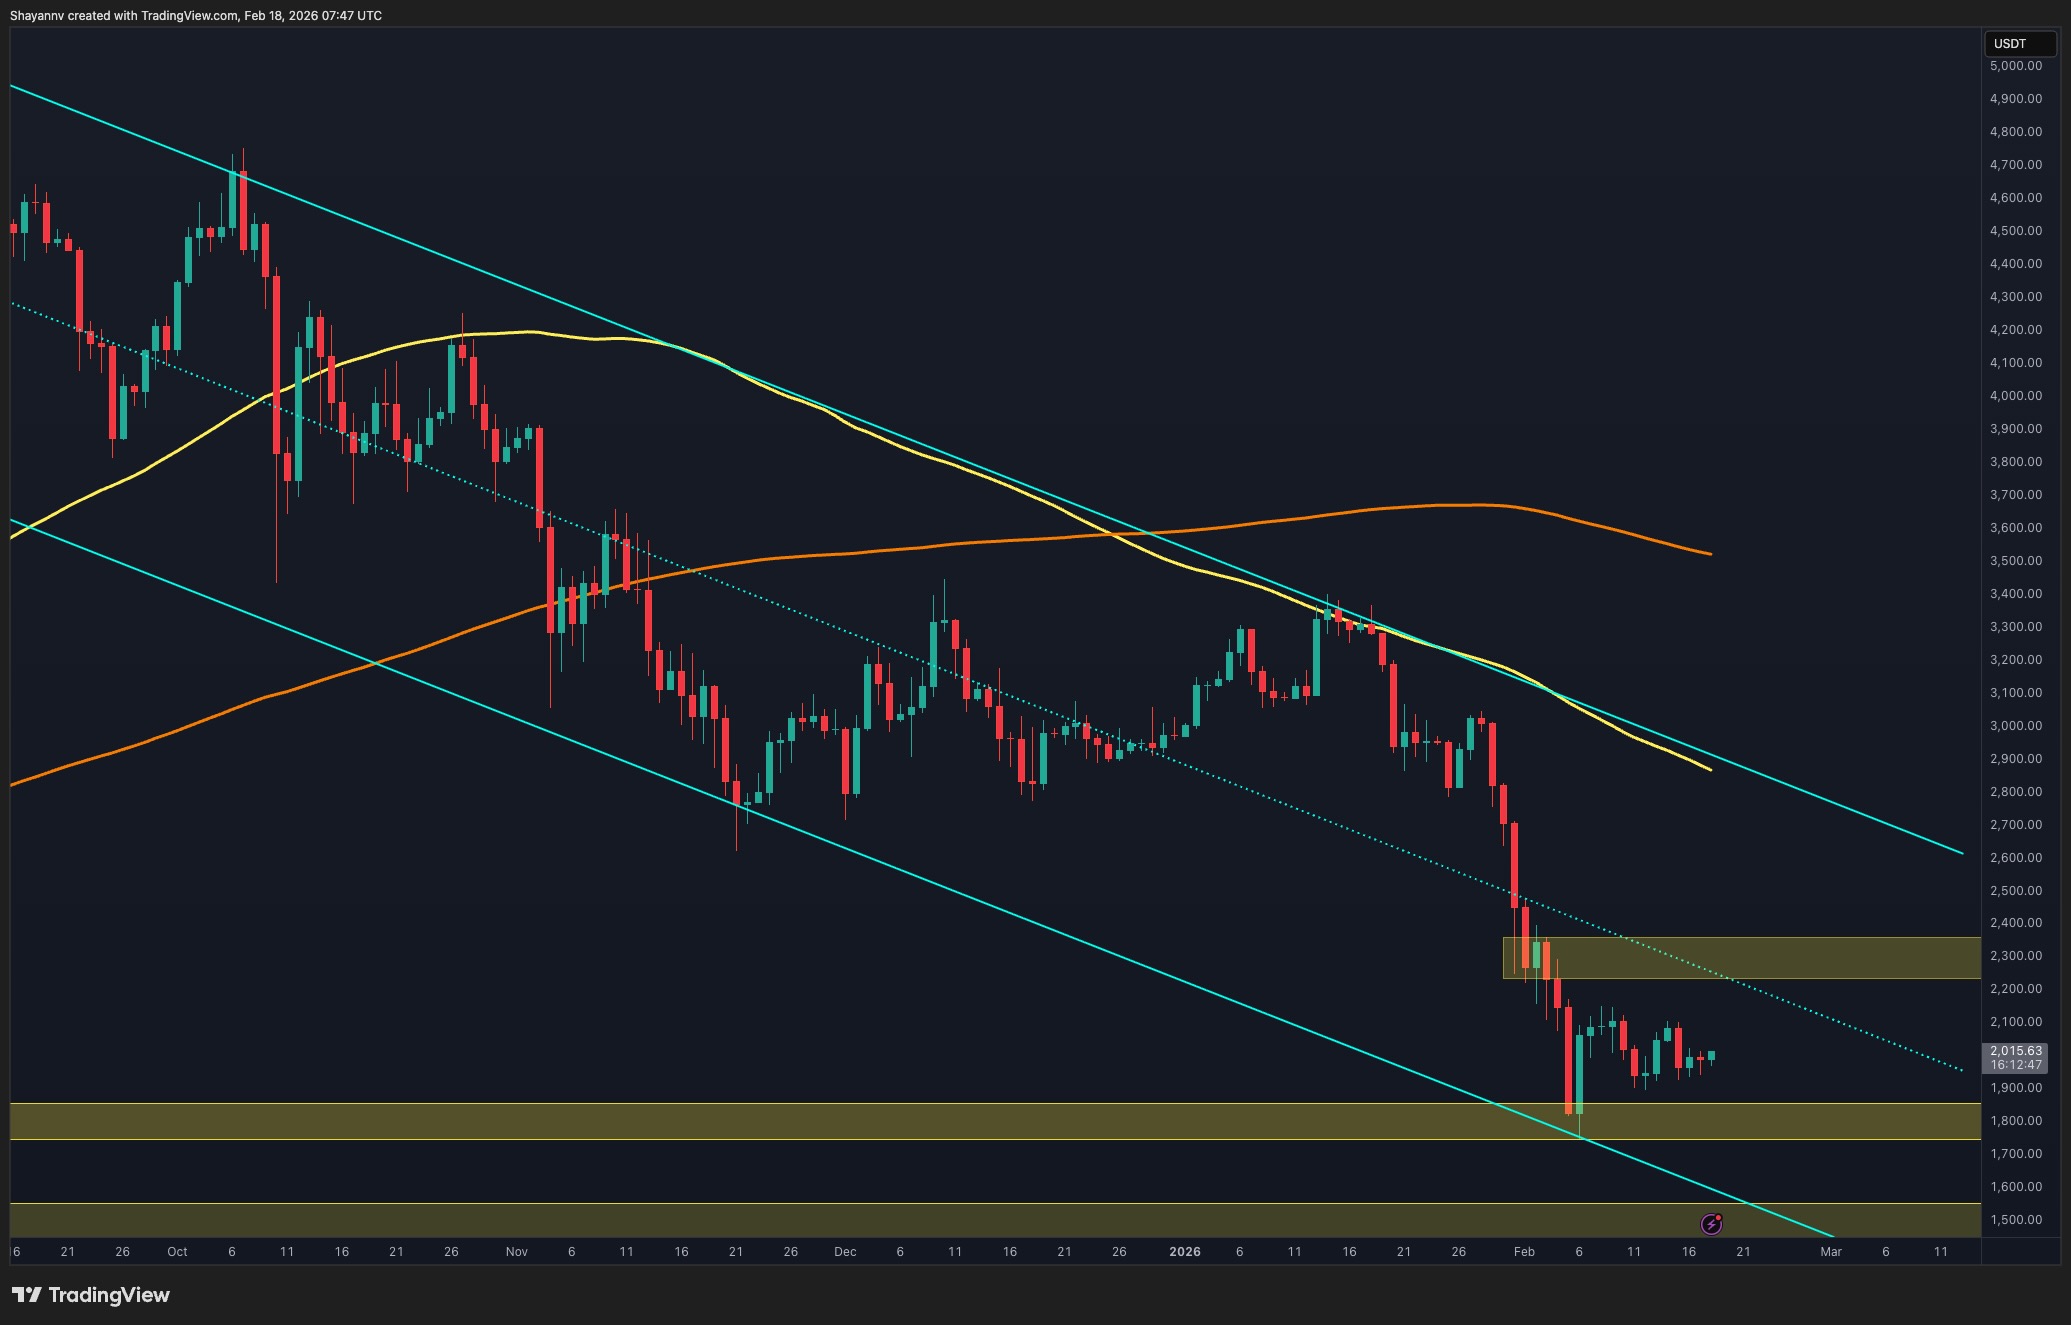
Task: Open the Shayannv TradingView attribution link
Action: point(196,16)
